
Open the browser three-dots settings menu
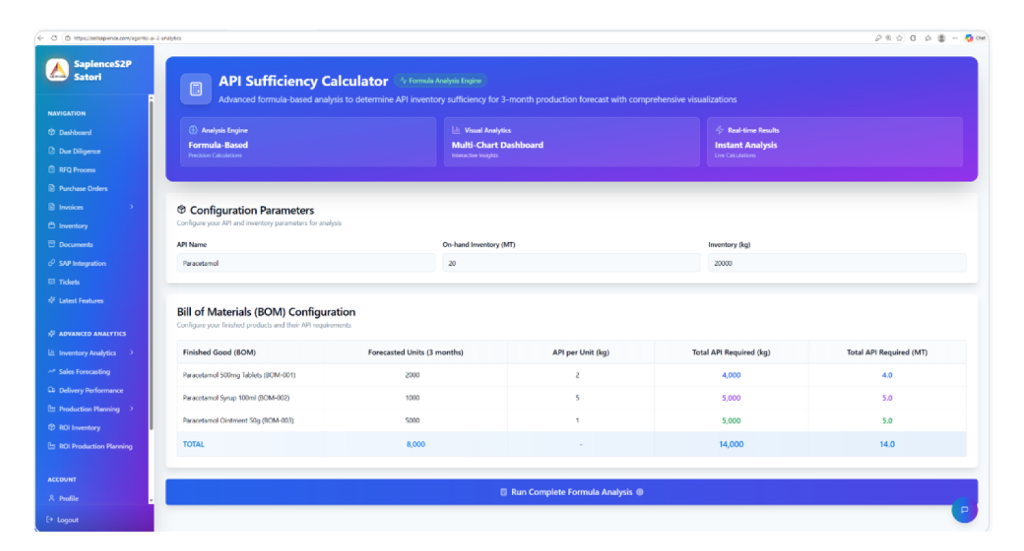tap(955, 38)
